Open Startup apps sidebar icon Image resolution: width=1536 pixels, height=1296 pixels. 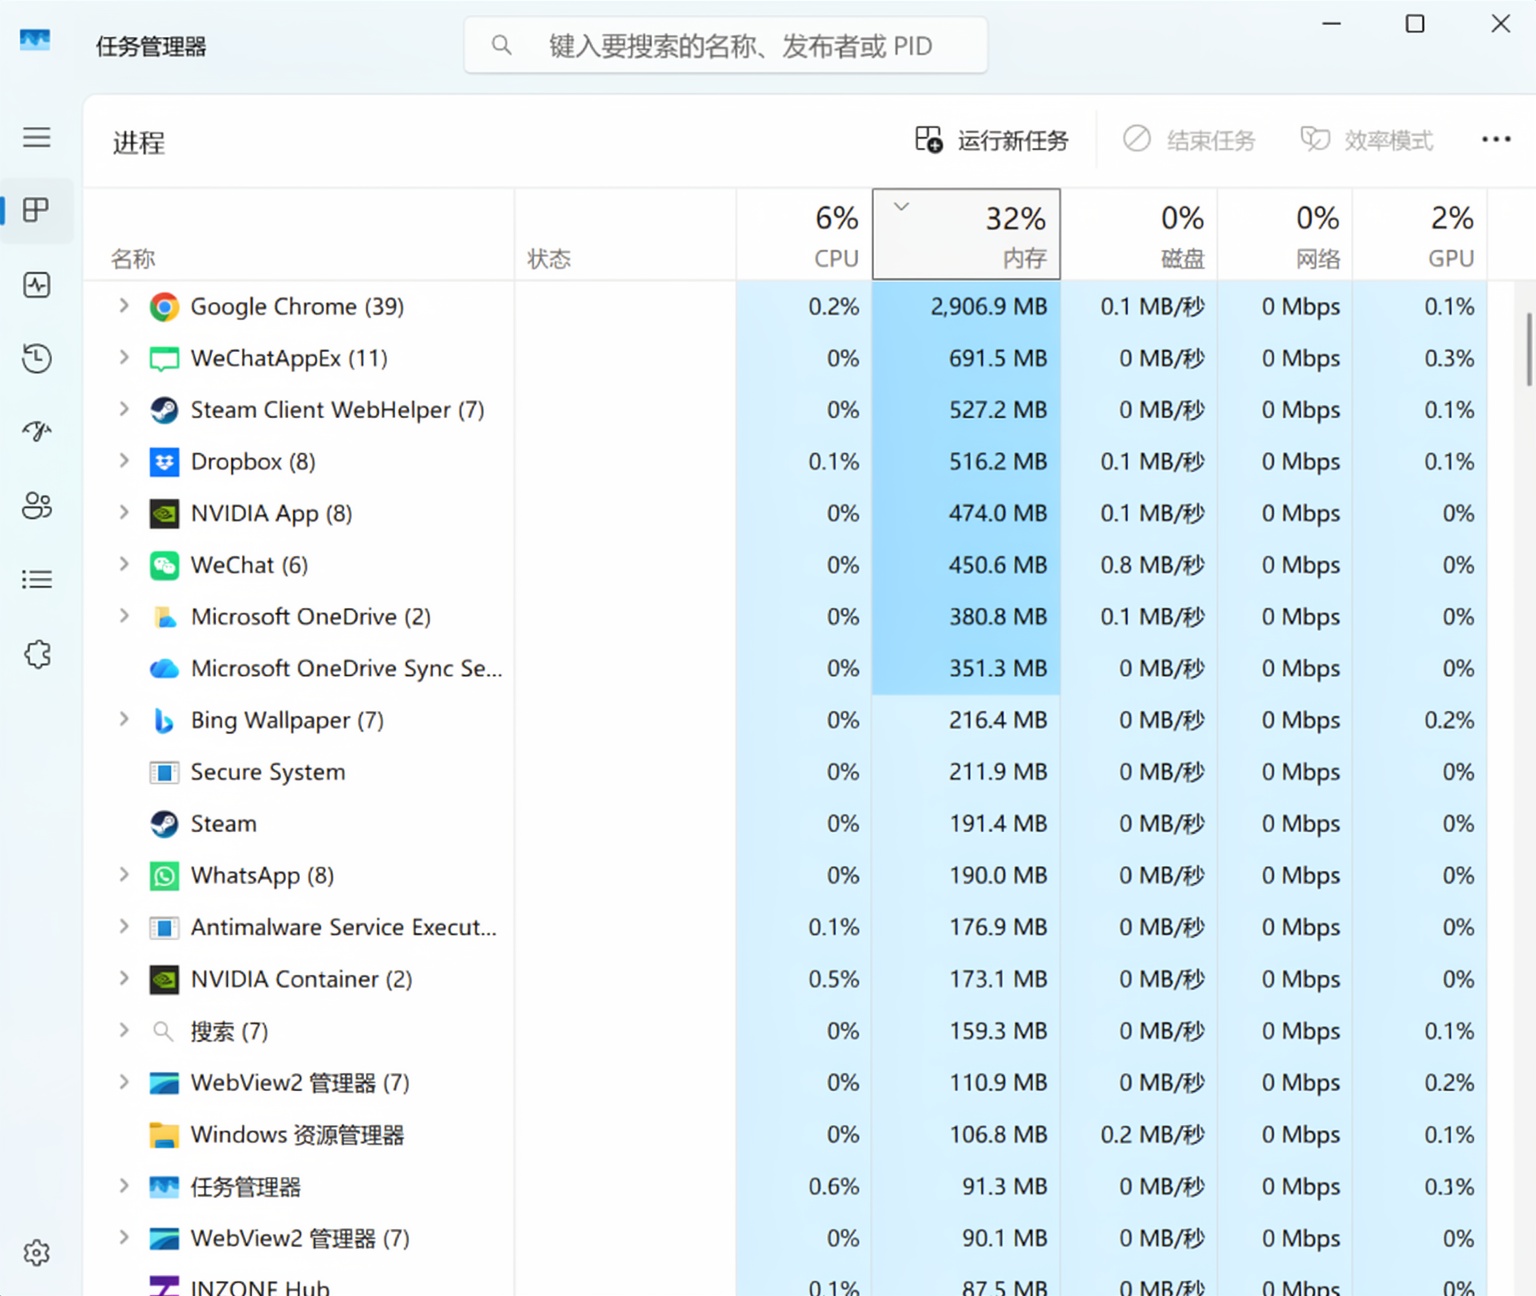[37, 431]
